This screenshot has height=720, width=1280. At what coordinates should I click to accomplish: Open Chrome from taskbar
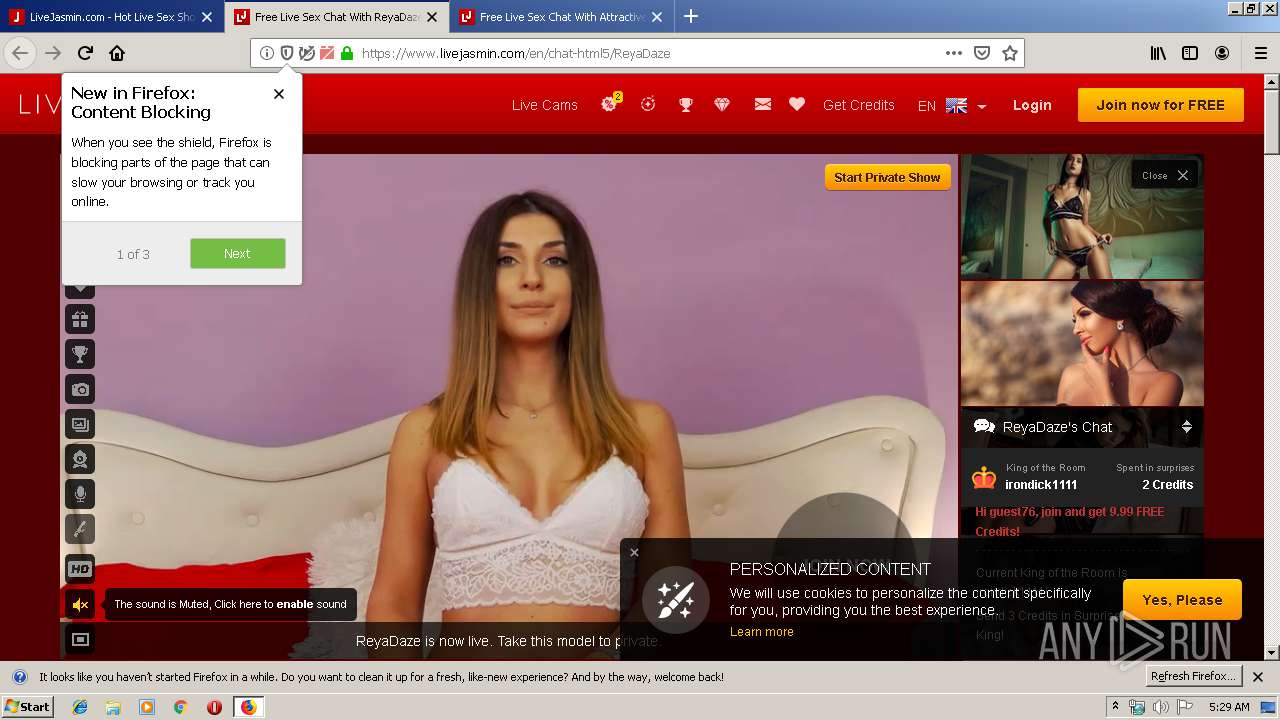pyautogui.click(x=180, y=707)
